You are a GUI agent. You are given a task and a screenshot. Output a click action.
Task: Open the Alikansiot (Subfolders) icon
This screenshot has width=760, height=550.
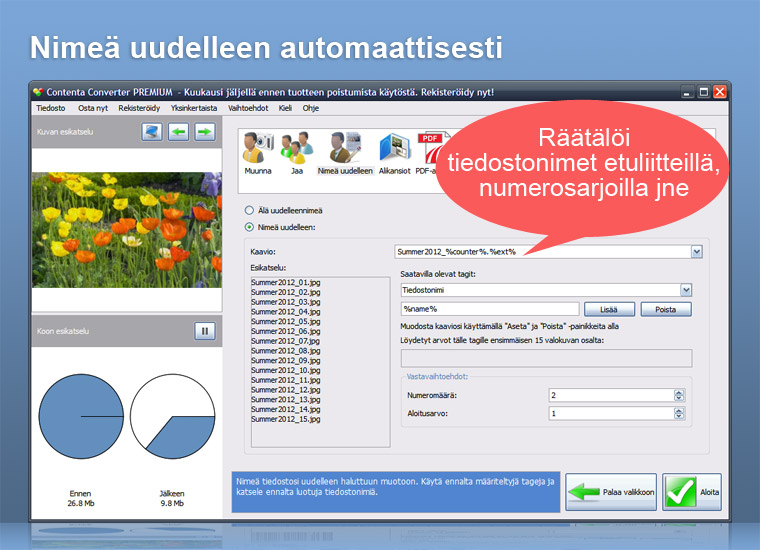coord(395,148)
